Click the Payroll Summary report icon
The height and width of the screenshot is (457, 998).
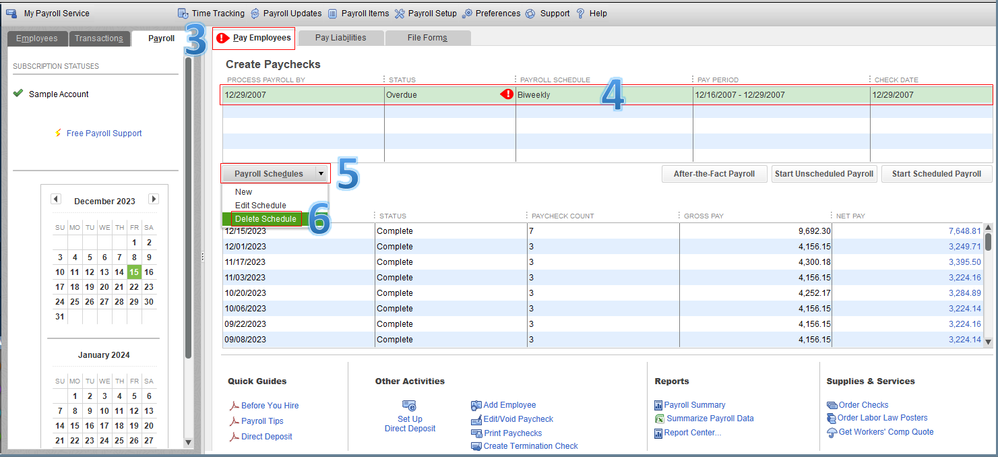point(659,405)
